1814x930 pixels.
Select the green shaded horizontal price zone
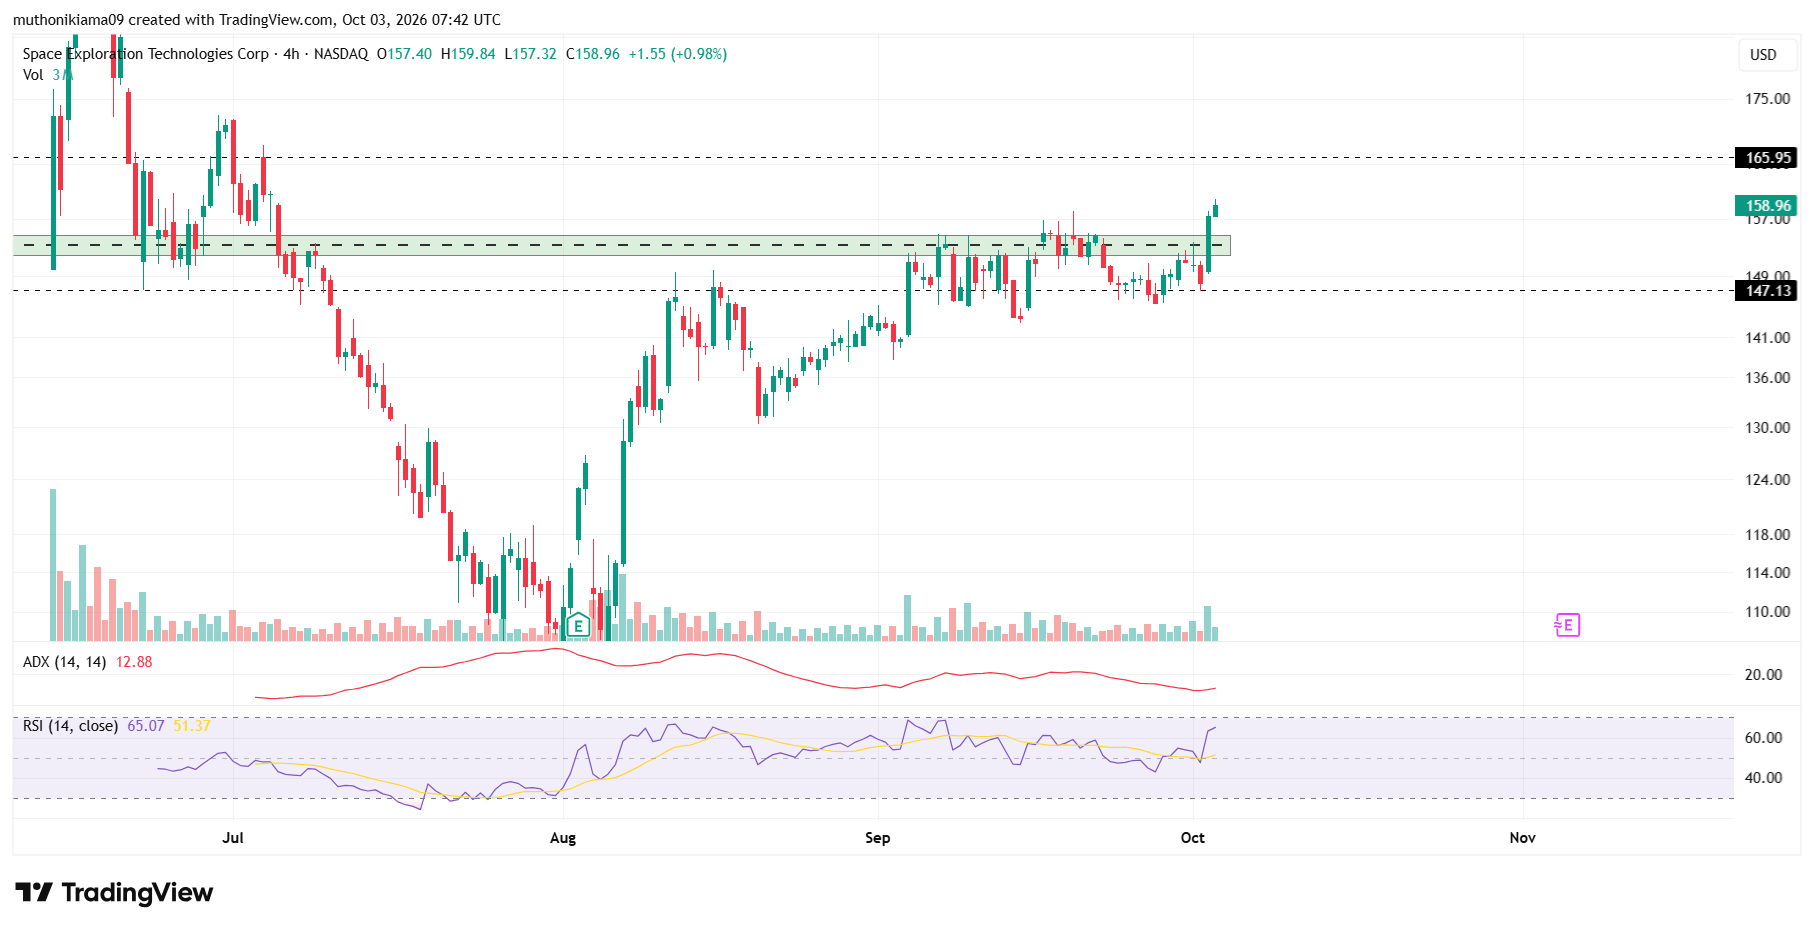[621, 245]
